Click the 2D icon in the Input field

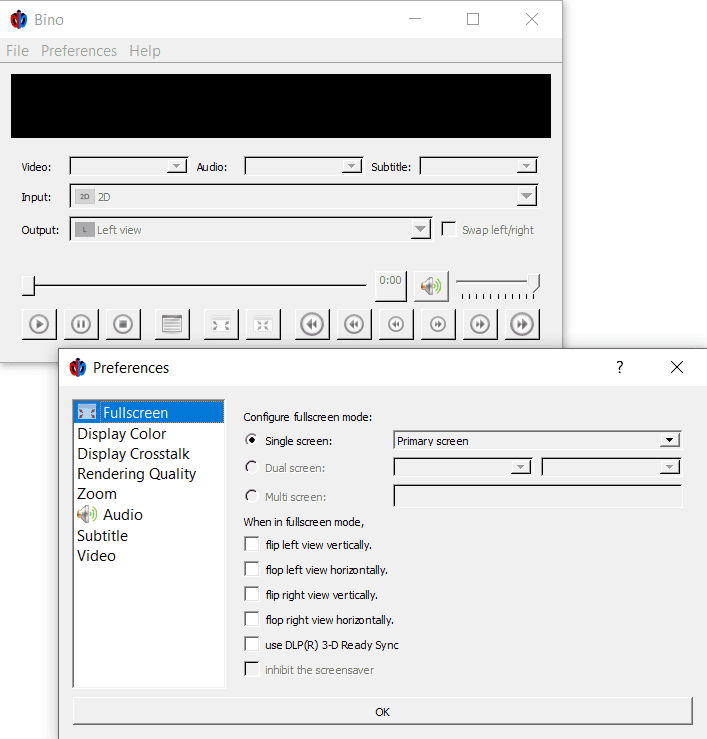click(84, 197)
